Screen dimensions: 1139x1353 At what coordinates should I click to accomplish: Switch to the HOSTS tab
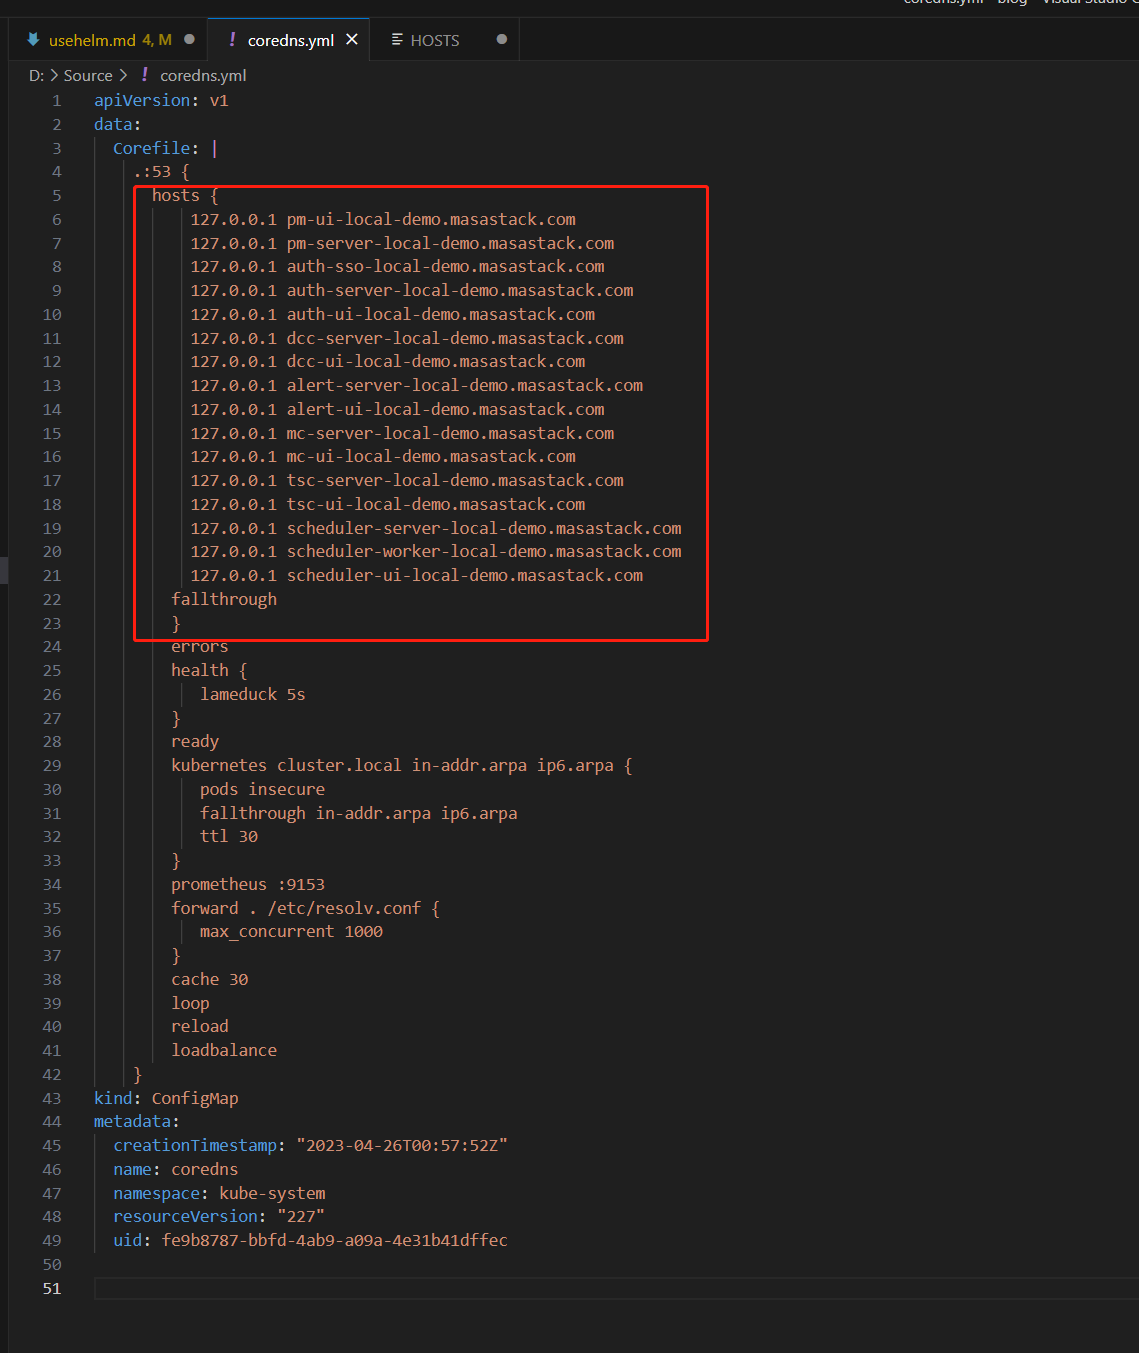tap(435, 40)
